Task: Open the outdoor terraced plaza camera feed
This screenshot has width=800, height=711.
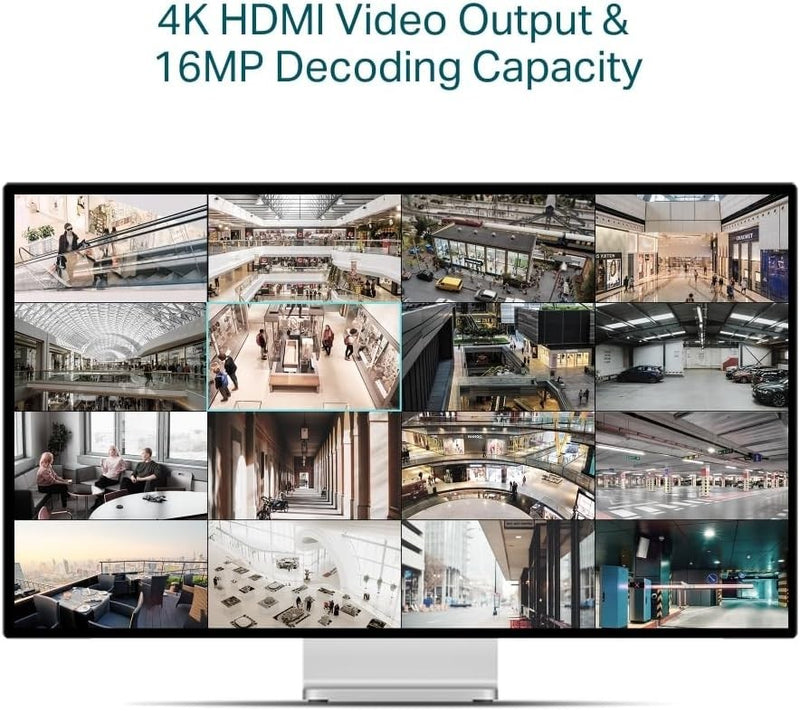Action: [498, 357]
